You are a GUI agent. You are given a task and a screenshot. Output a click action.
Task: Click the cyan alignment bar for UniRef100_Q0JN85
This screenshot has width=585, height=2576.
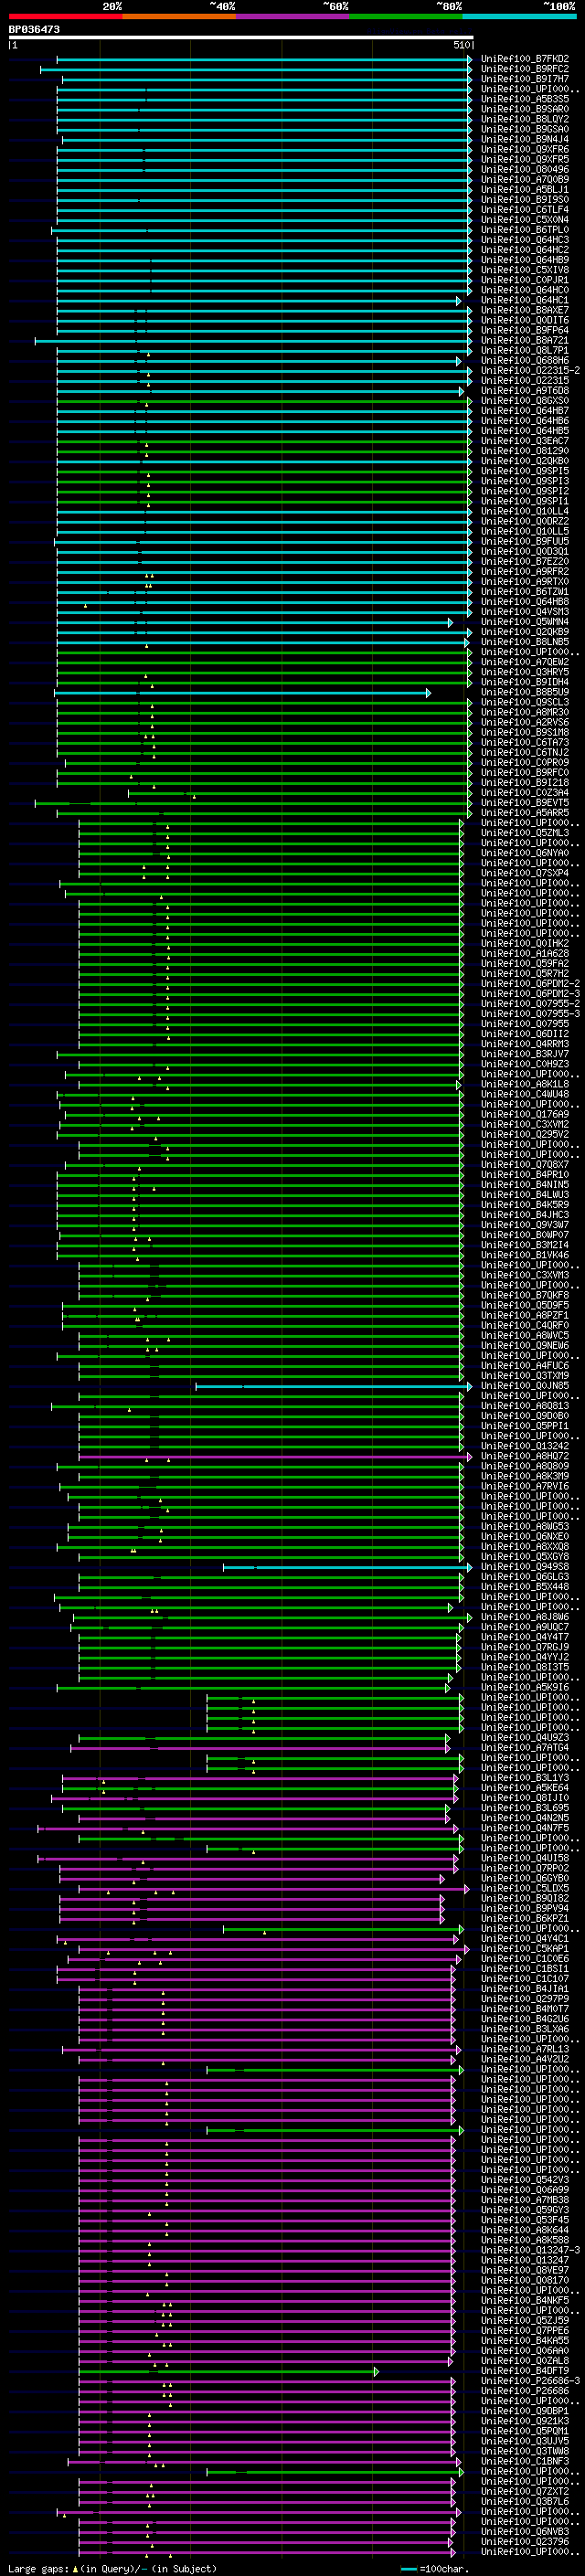[x=333, y=1386]
